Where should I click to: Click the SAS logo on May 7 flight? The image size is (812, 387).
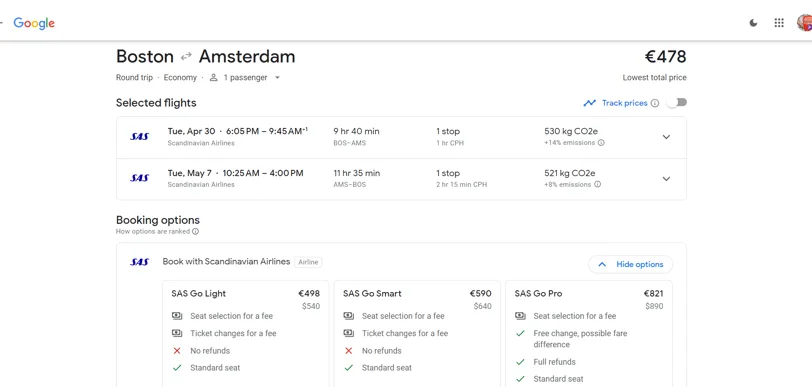pyautogui.click(x=140, y=178)
